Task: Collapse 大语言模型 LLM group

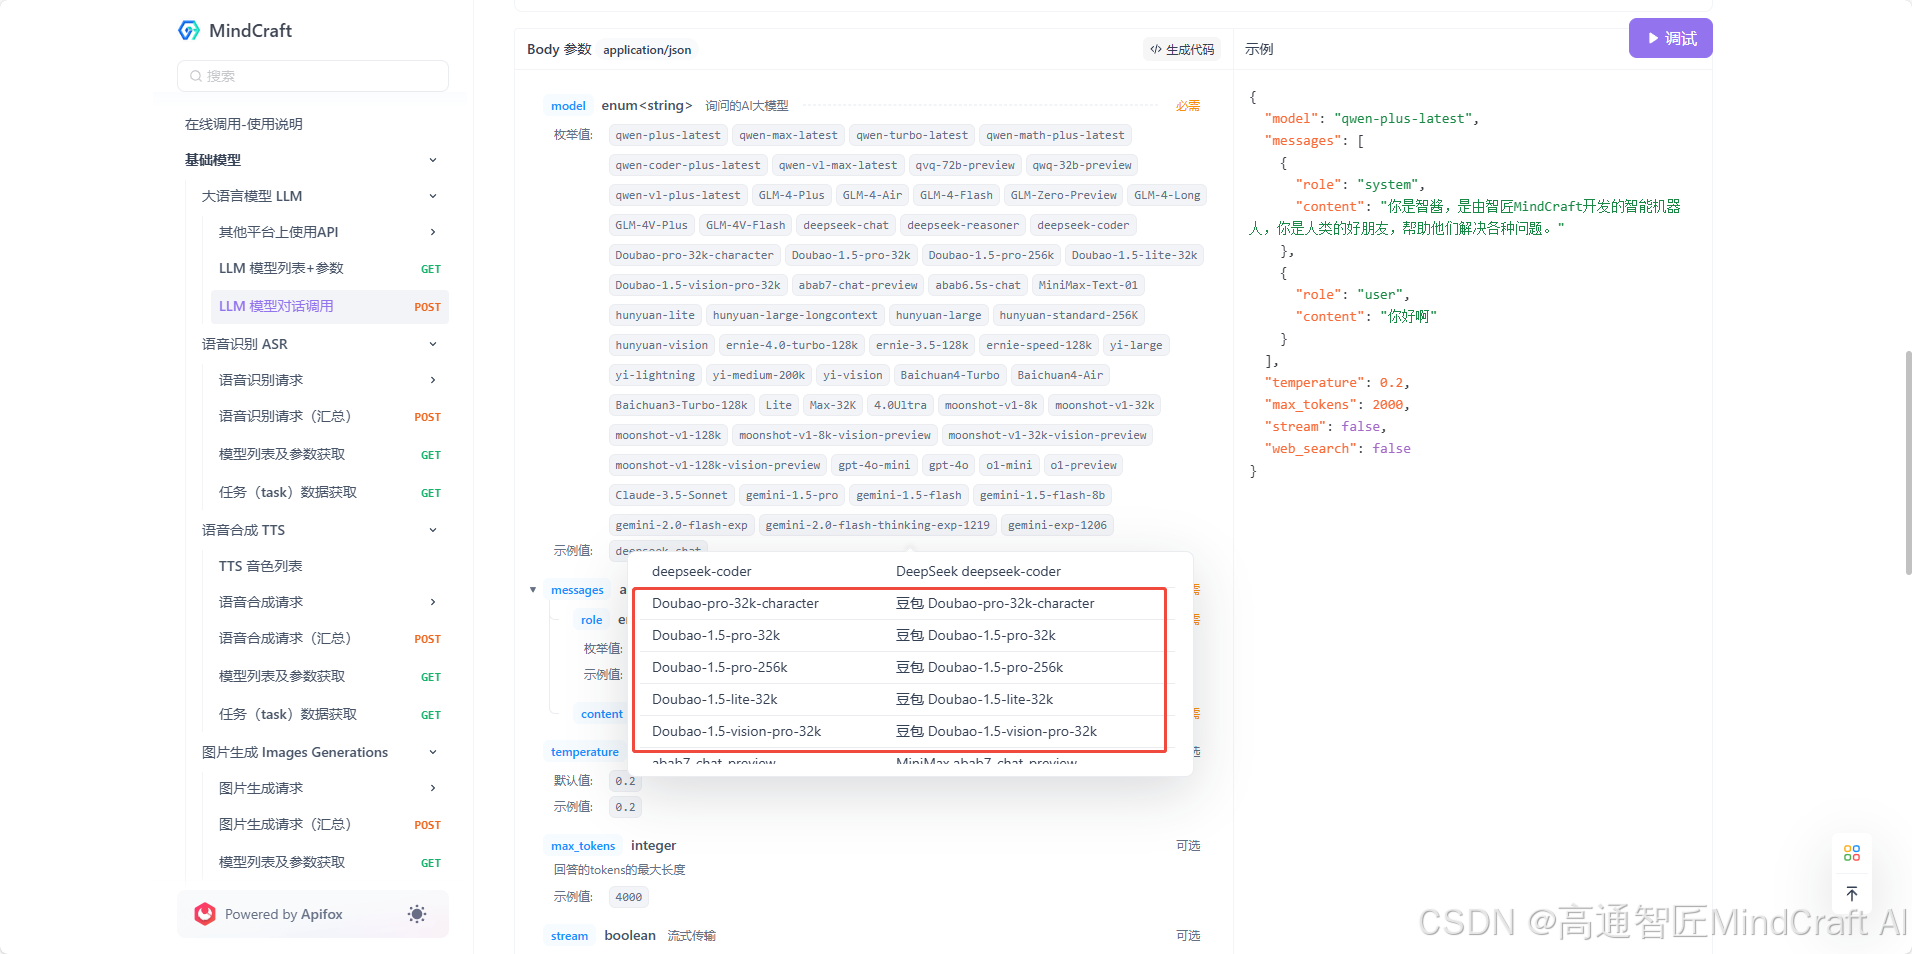Action: coord(433,196)
